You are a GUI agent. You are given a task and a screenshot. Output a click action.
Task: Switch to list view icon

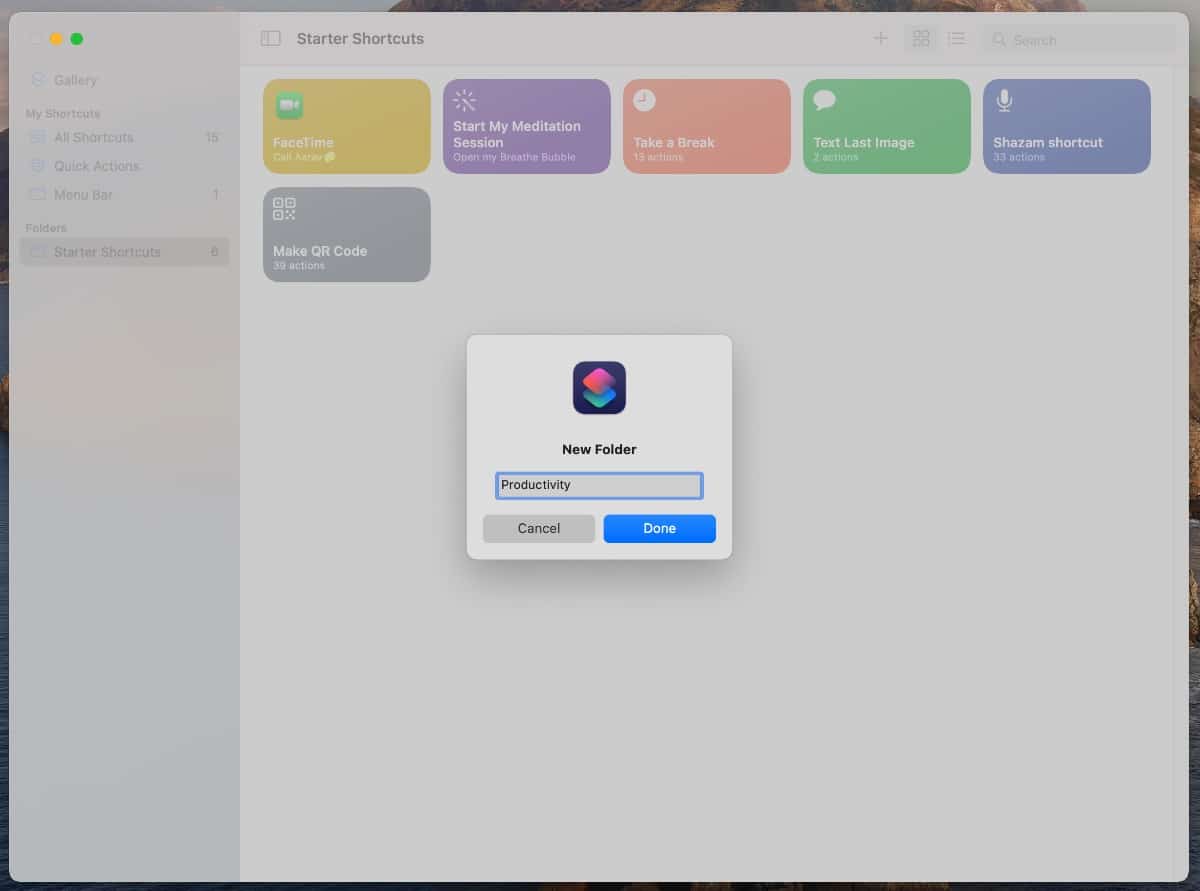tap(956, 38)
